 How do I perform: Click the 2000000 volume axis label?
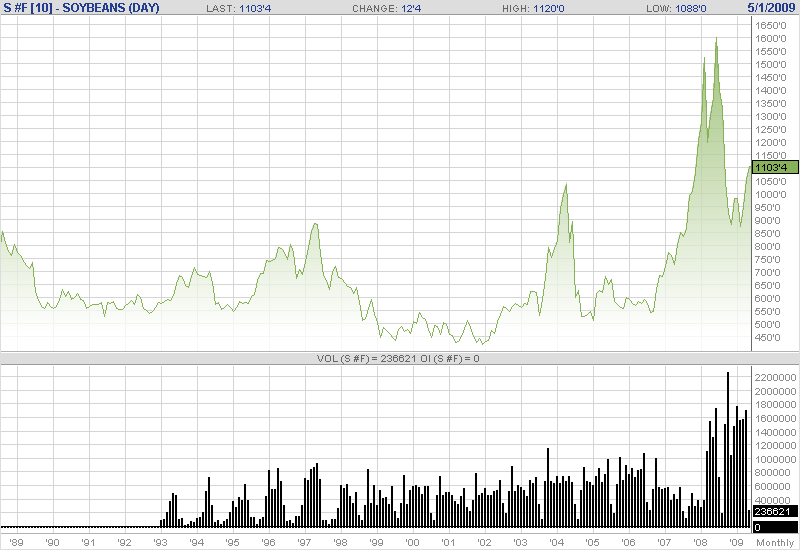pos(775,391)
